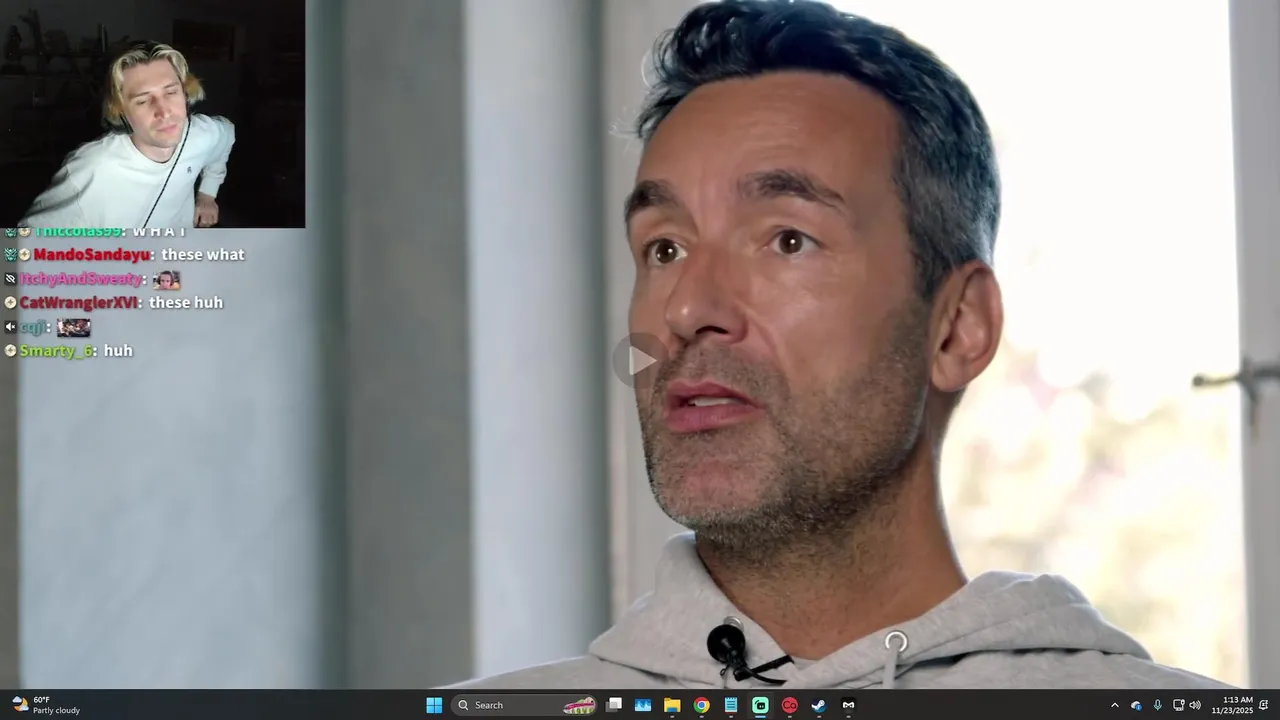Click the username CatWranglerXVI in chat
Screen dimensions: 1280x720
(x=79, y=303)
